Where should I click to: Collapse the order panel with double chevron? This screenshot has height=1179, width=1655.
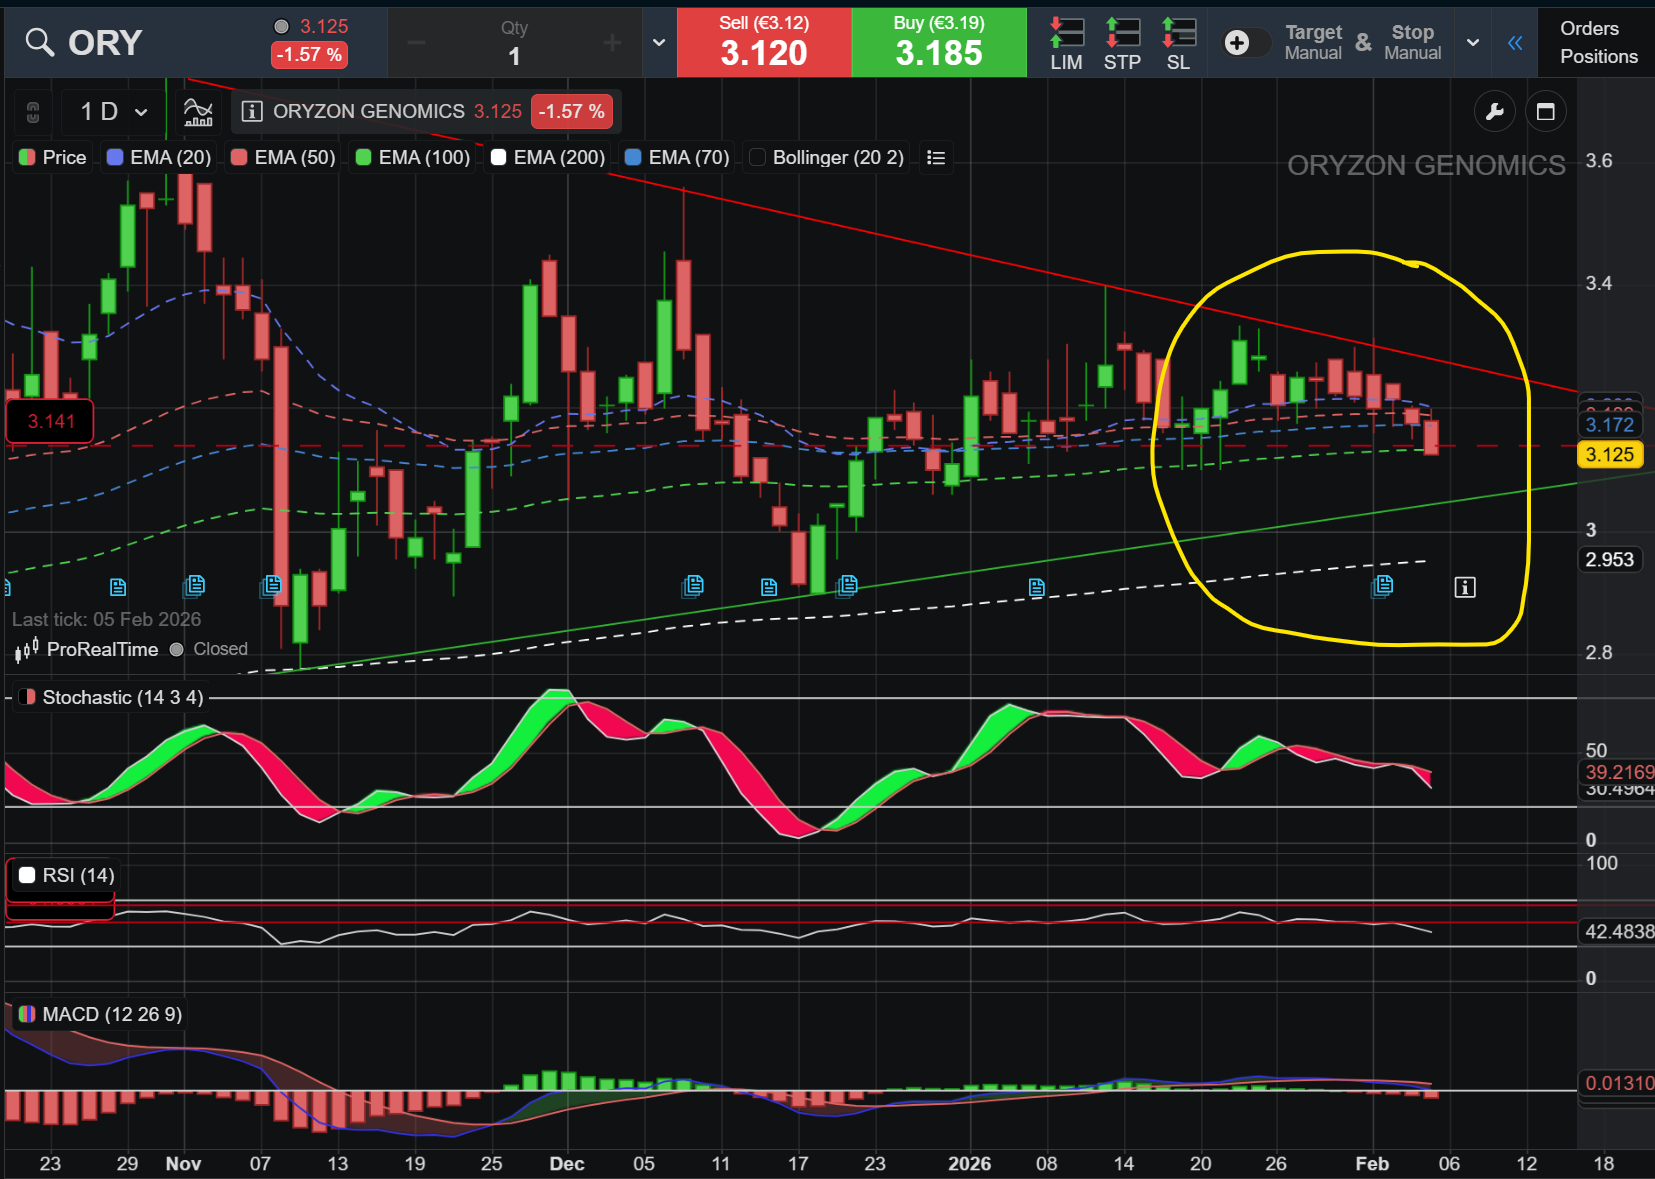pos(1515,43)
